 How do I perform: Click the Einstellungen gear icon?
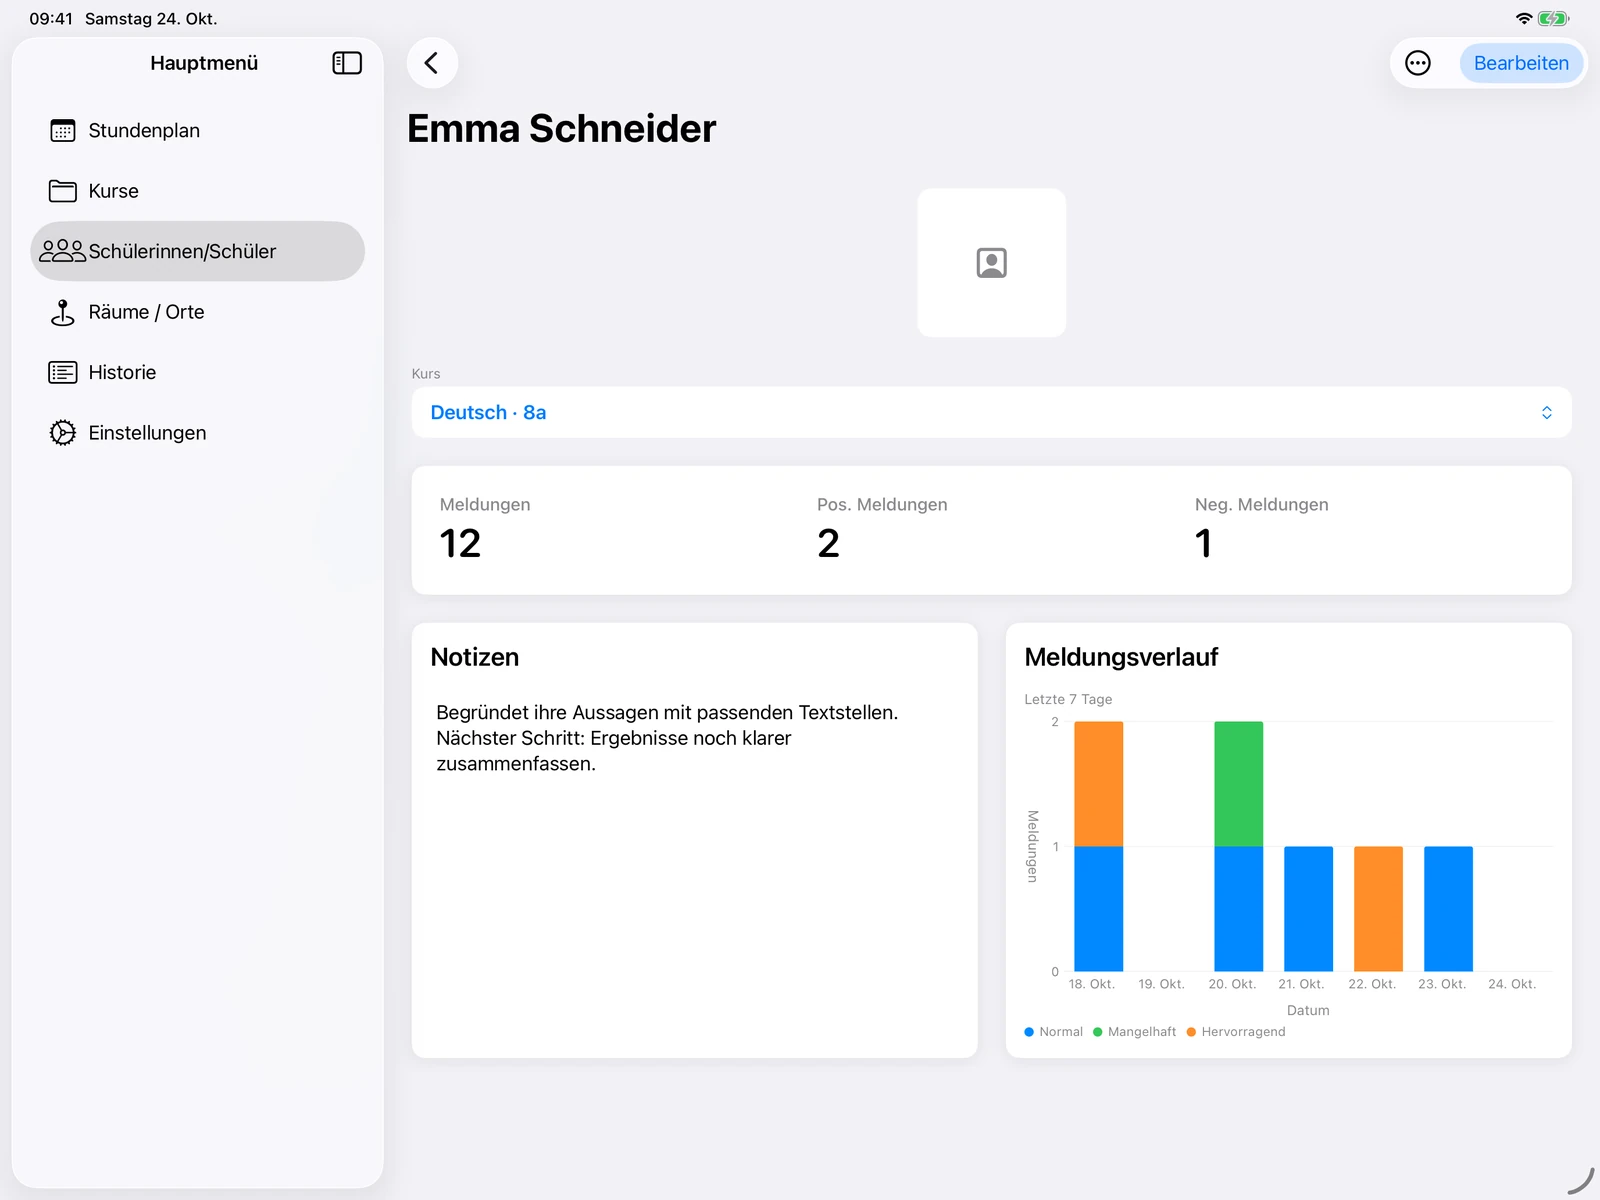63,433
